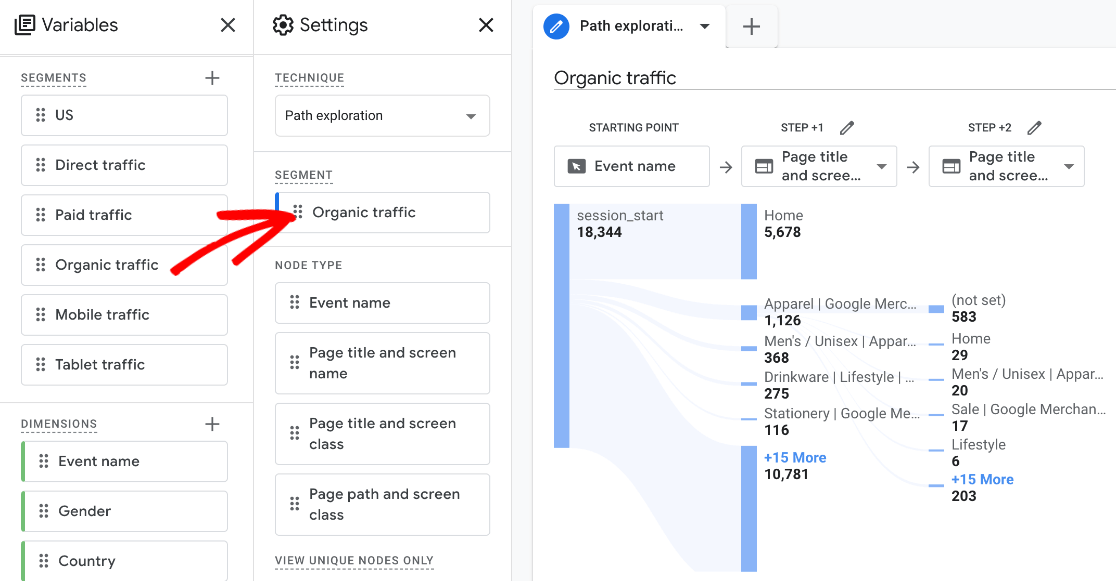Click the session_start node bar
Viewport: 1116px width, 581px height.
coord(561,325)
